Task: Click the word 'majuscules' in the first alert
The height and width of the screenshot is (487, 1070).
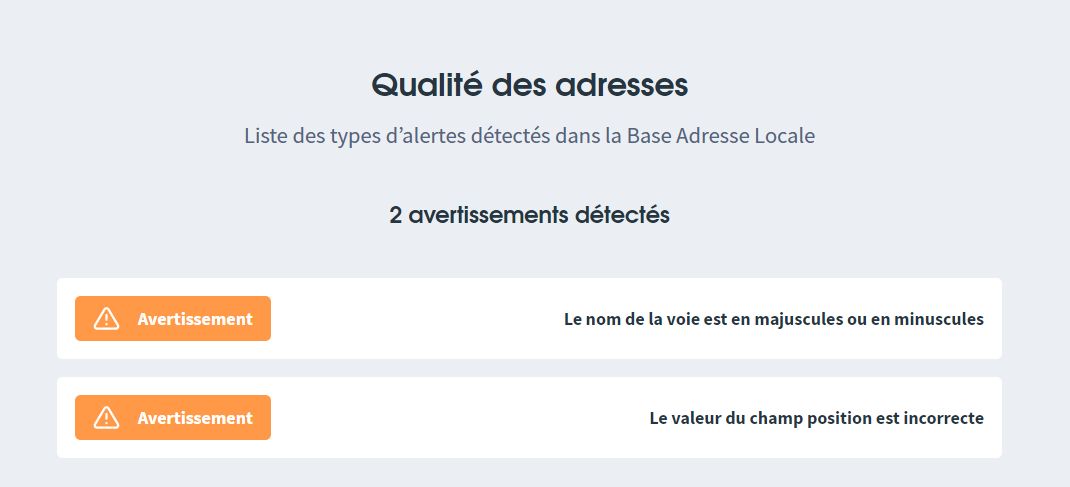Action: pyautogui.click(x=799, y=319)
